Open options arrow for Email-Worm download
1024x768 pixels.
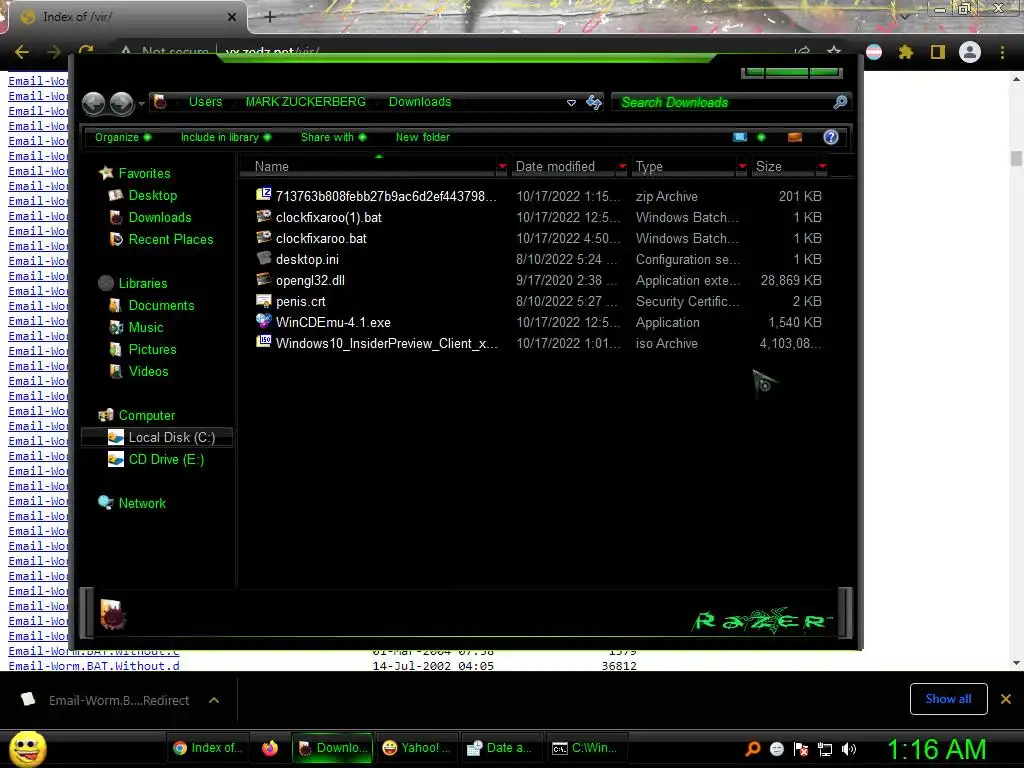[214, 700]
